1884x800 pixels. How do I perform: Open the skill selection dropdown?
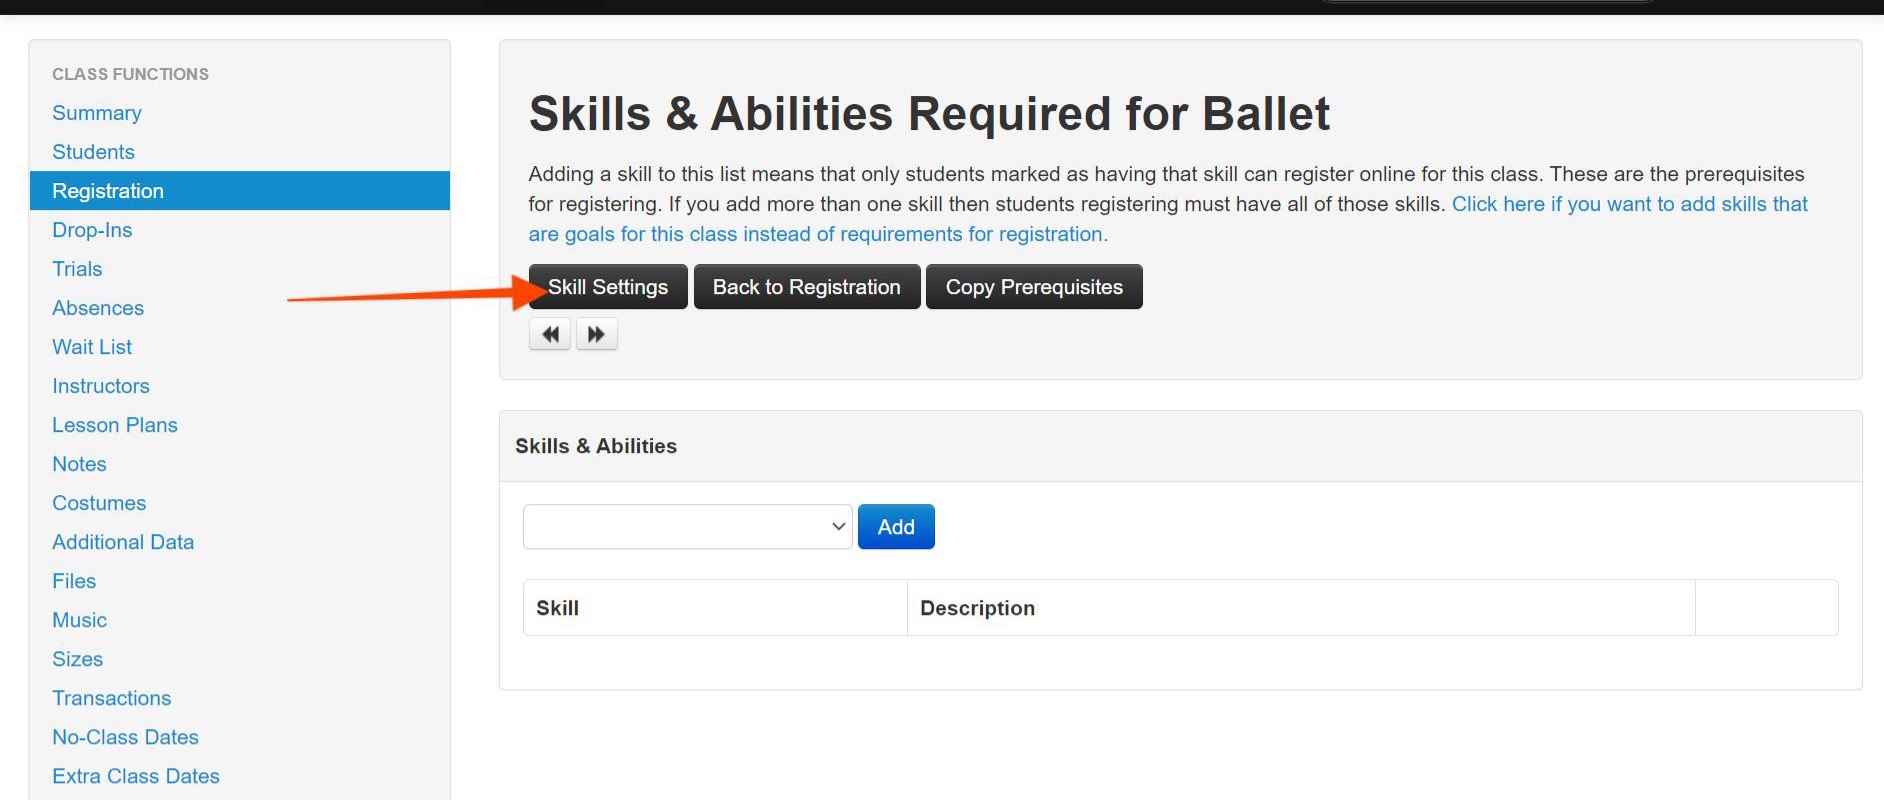[x=687, y=527]
